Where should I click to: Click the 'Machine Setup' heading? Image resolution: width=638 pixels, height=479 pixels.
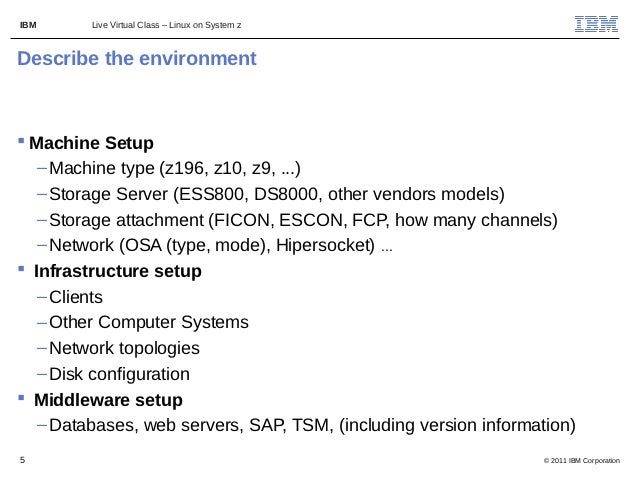point(92,143)
